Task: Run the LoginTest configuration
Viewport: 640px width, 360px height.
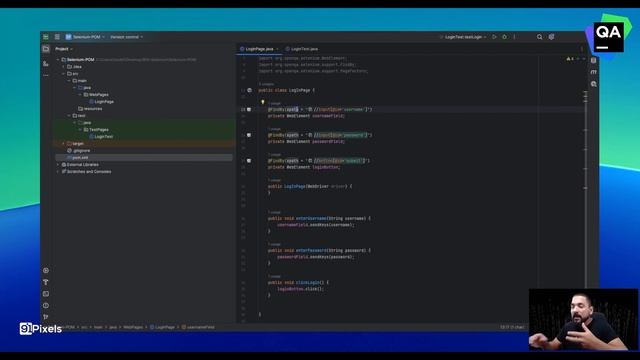Action: [x=494, y=37]
